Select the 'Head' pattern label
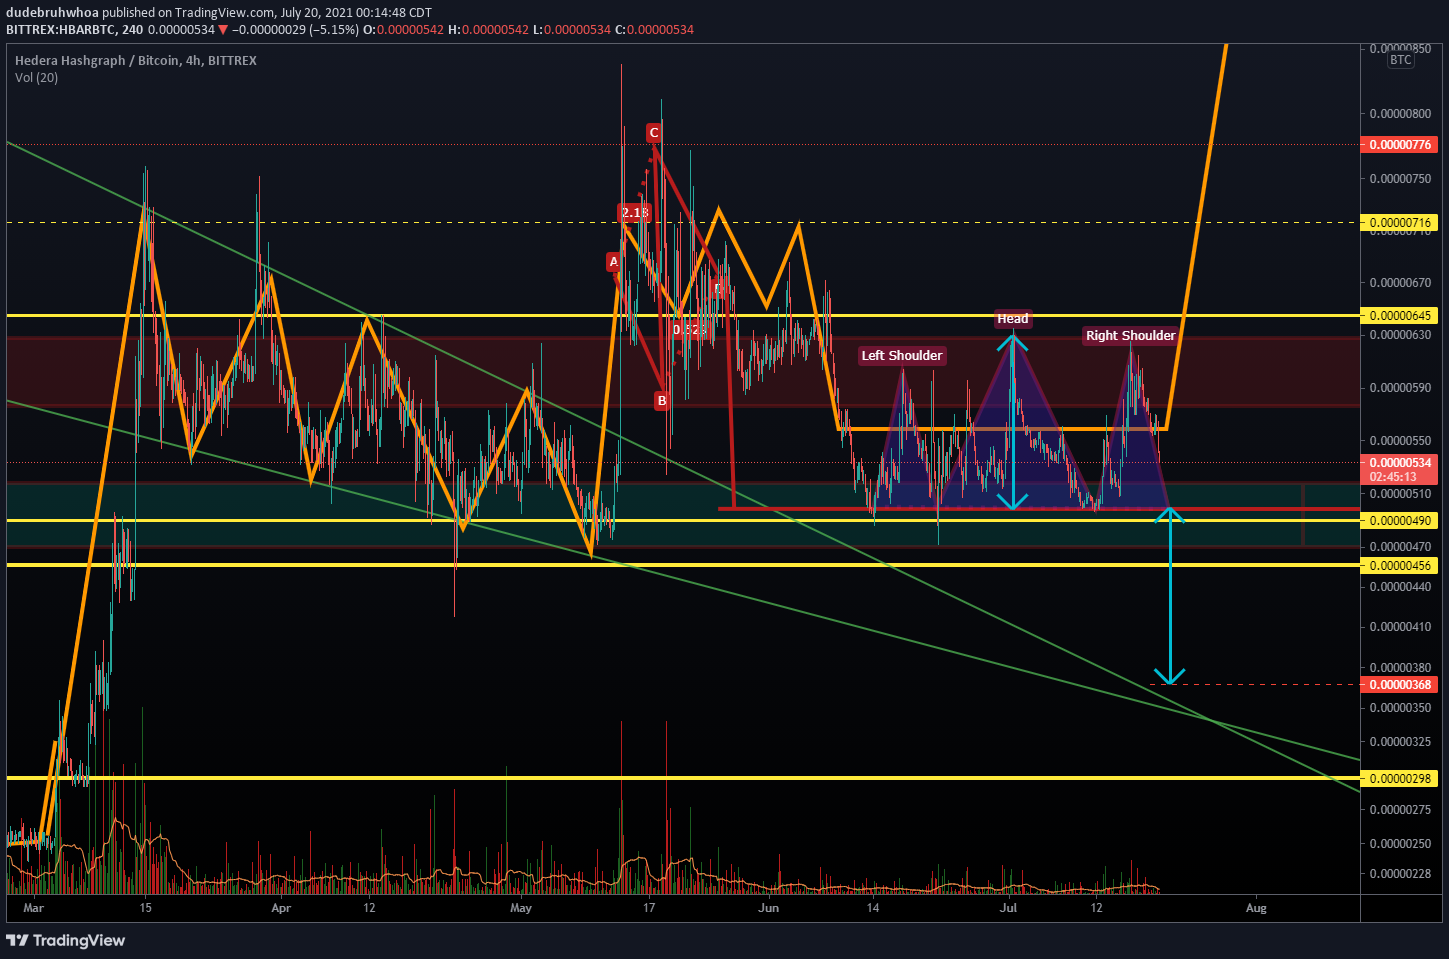This screenshot has height=959, width=1449. point(1013,319)
